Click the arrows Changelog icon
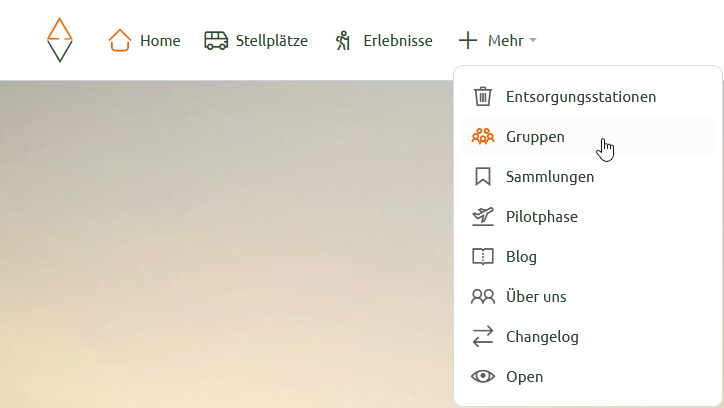The width and height of the screenshot is (724, 408). coord(483,337)
